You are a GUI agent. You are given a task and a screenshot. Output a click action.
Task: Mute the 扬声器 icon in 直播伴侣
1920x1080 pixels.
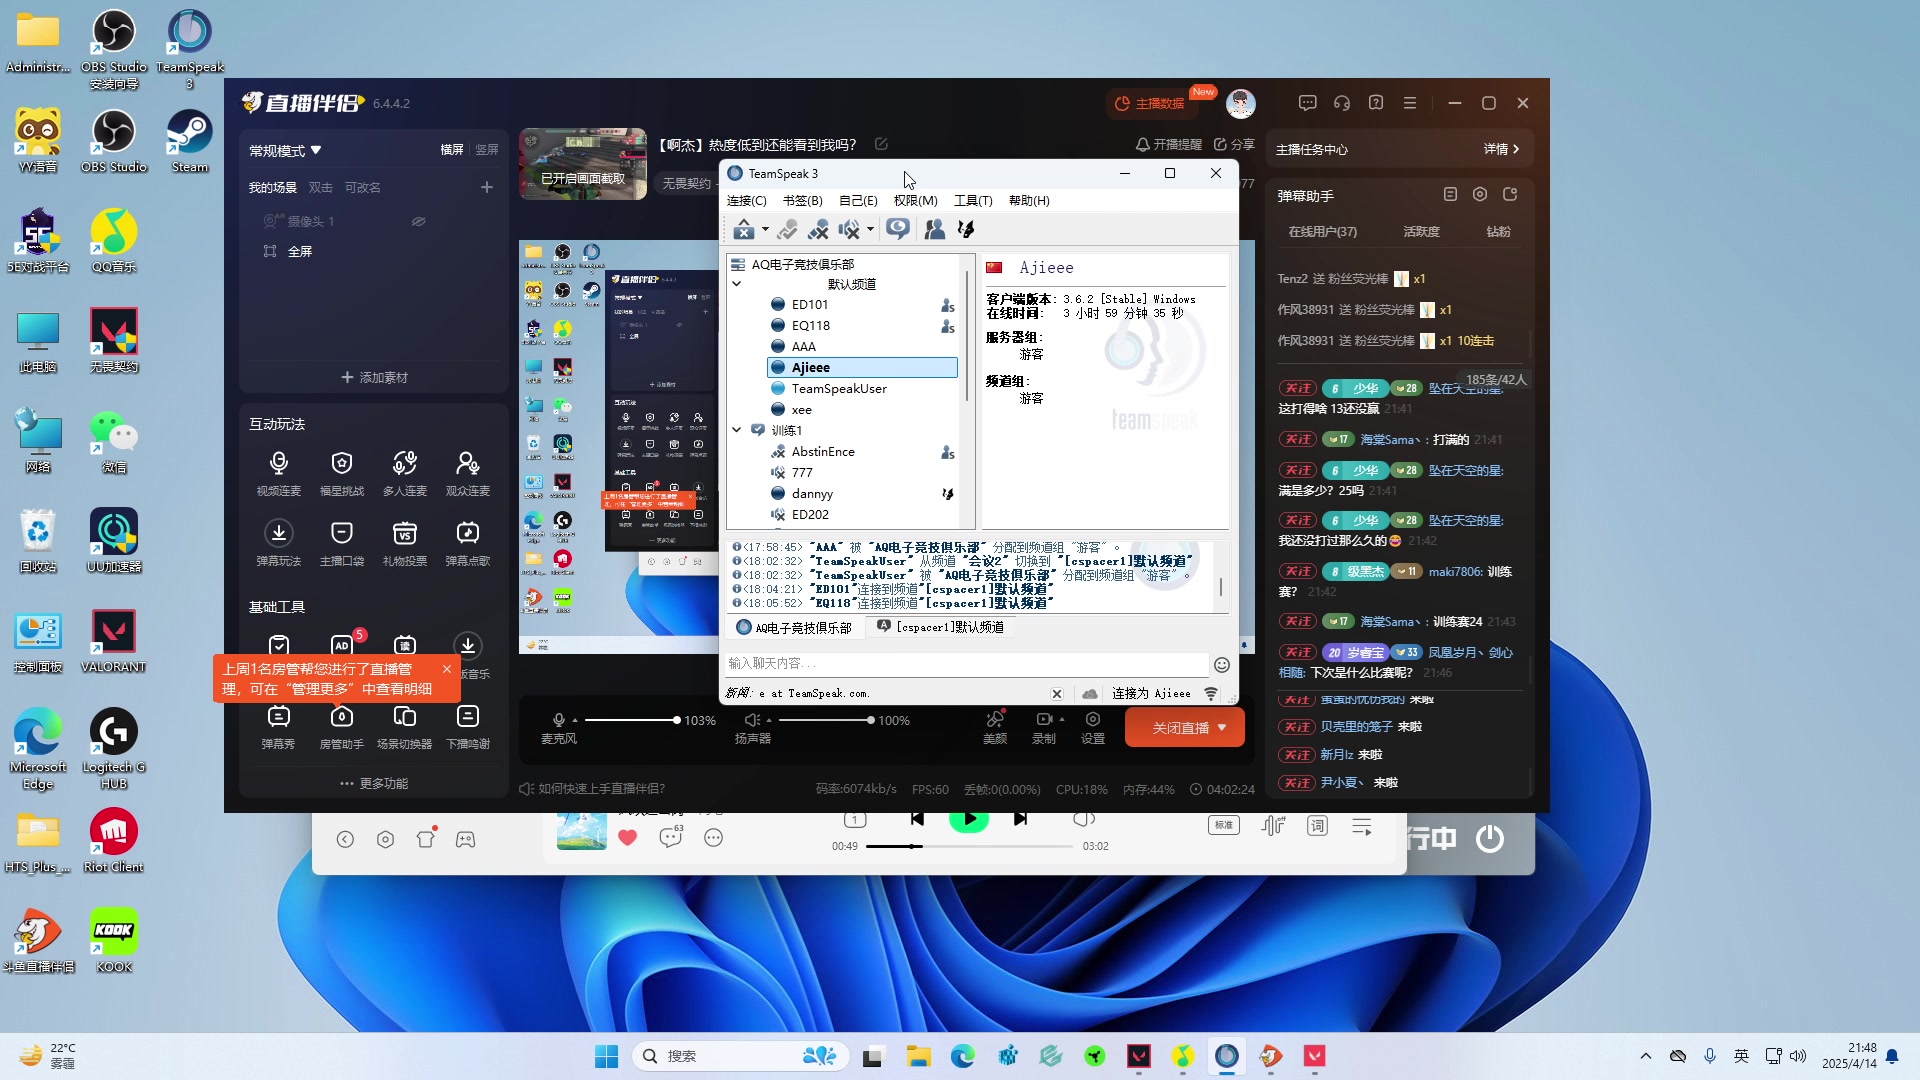750,720
